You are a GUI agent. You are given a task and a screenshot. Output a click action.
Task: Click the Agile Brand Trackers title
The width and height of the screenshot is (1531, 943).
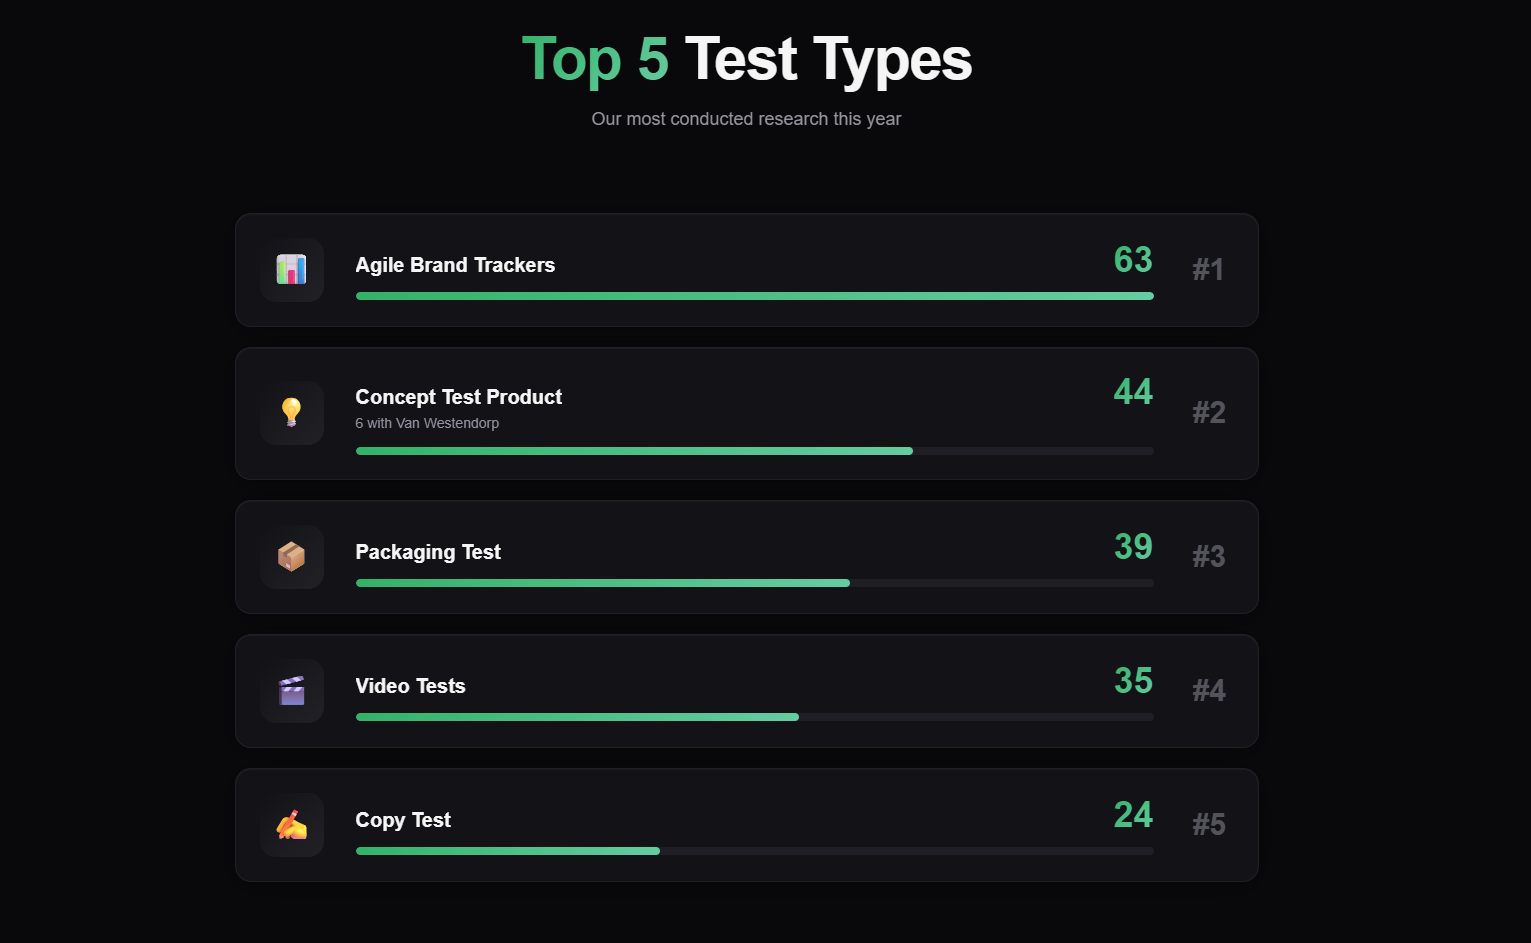(x=455, y=265)
